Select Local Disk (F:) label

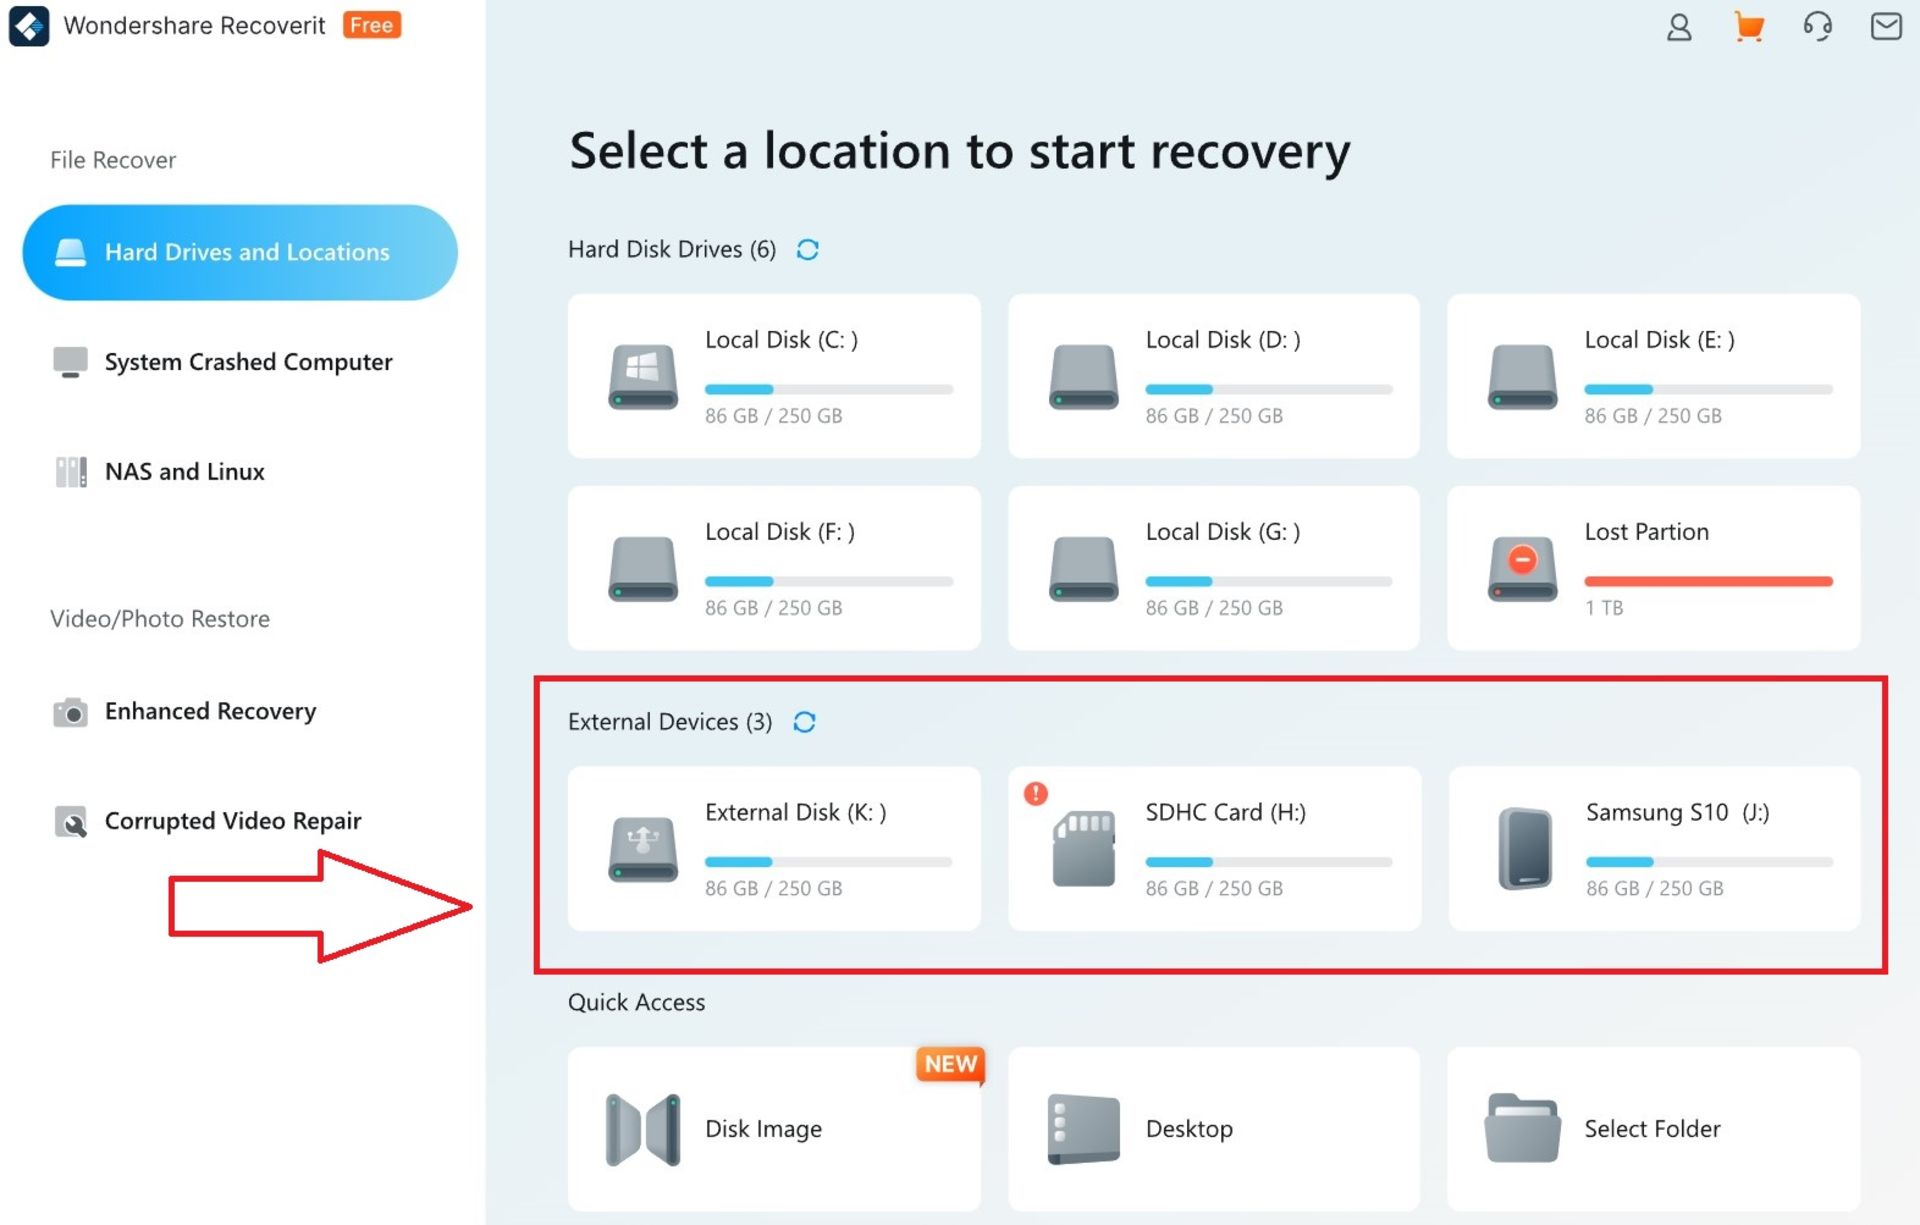coord(780,532)
